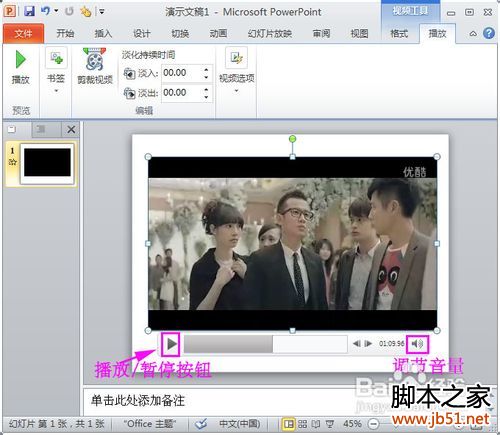Click the PowerPoint application icon
The height and width of the screenshot is (435, 500).
[10, 11]
